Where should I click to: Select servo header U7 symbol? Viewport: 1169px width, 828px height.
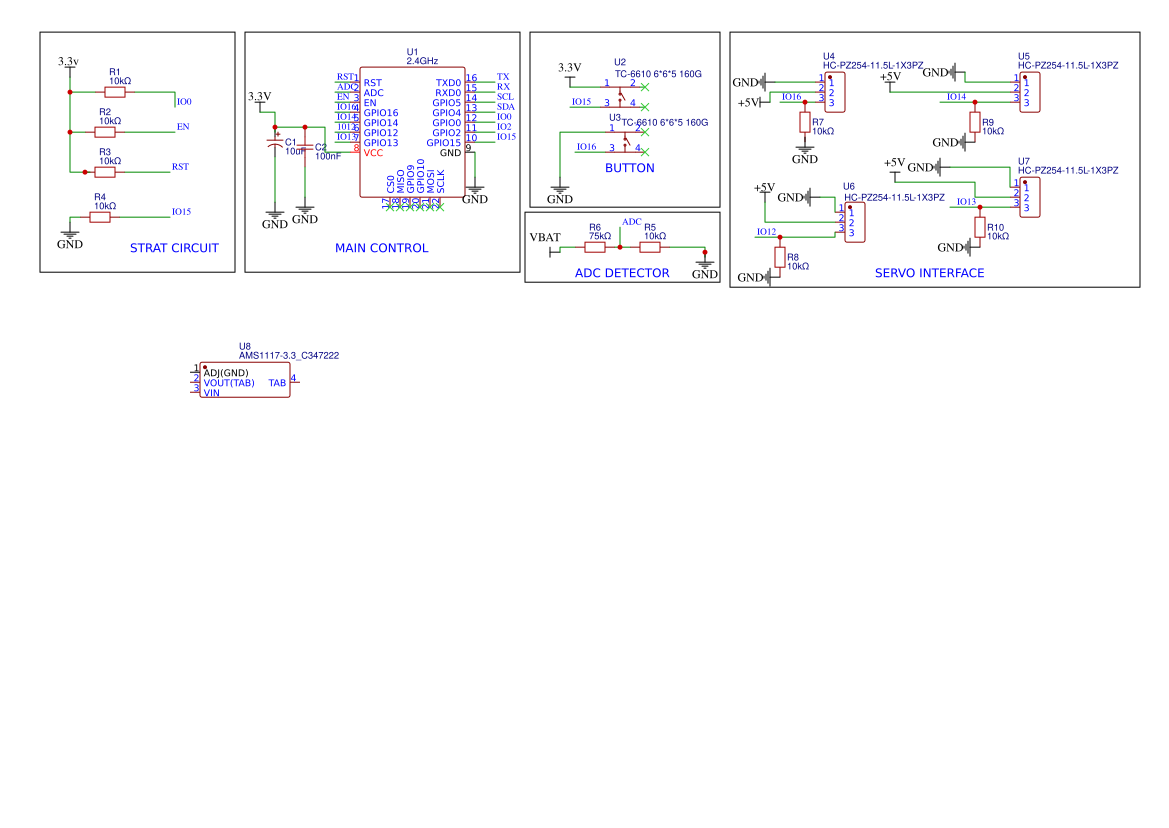pyautogui.click(x=1030, y=197)
